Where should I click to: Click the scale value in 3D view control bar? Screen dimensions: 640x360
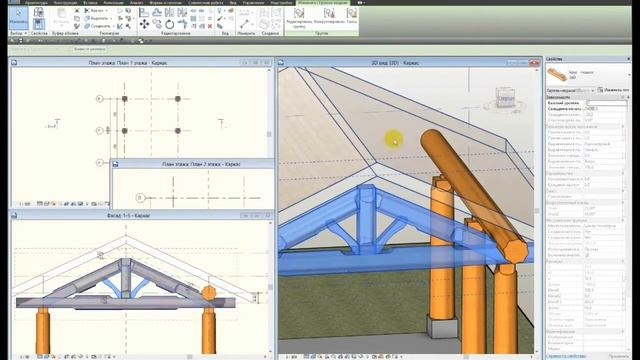(291, 357)
